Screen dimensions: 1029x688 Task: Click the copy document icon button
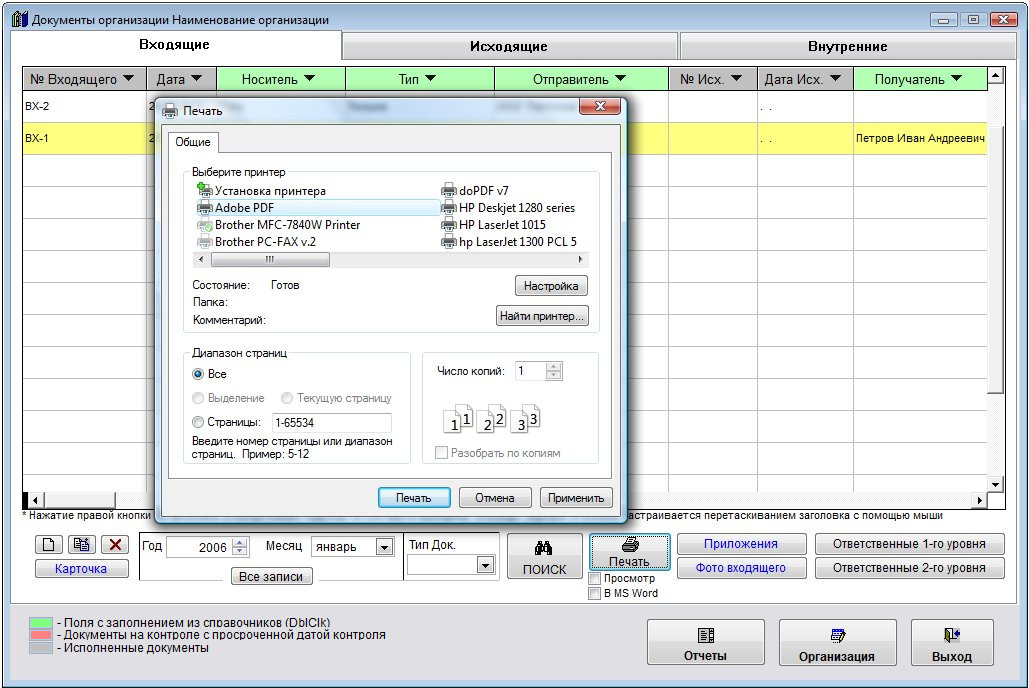tap(83, 545)
